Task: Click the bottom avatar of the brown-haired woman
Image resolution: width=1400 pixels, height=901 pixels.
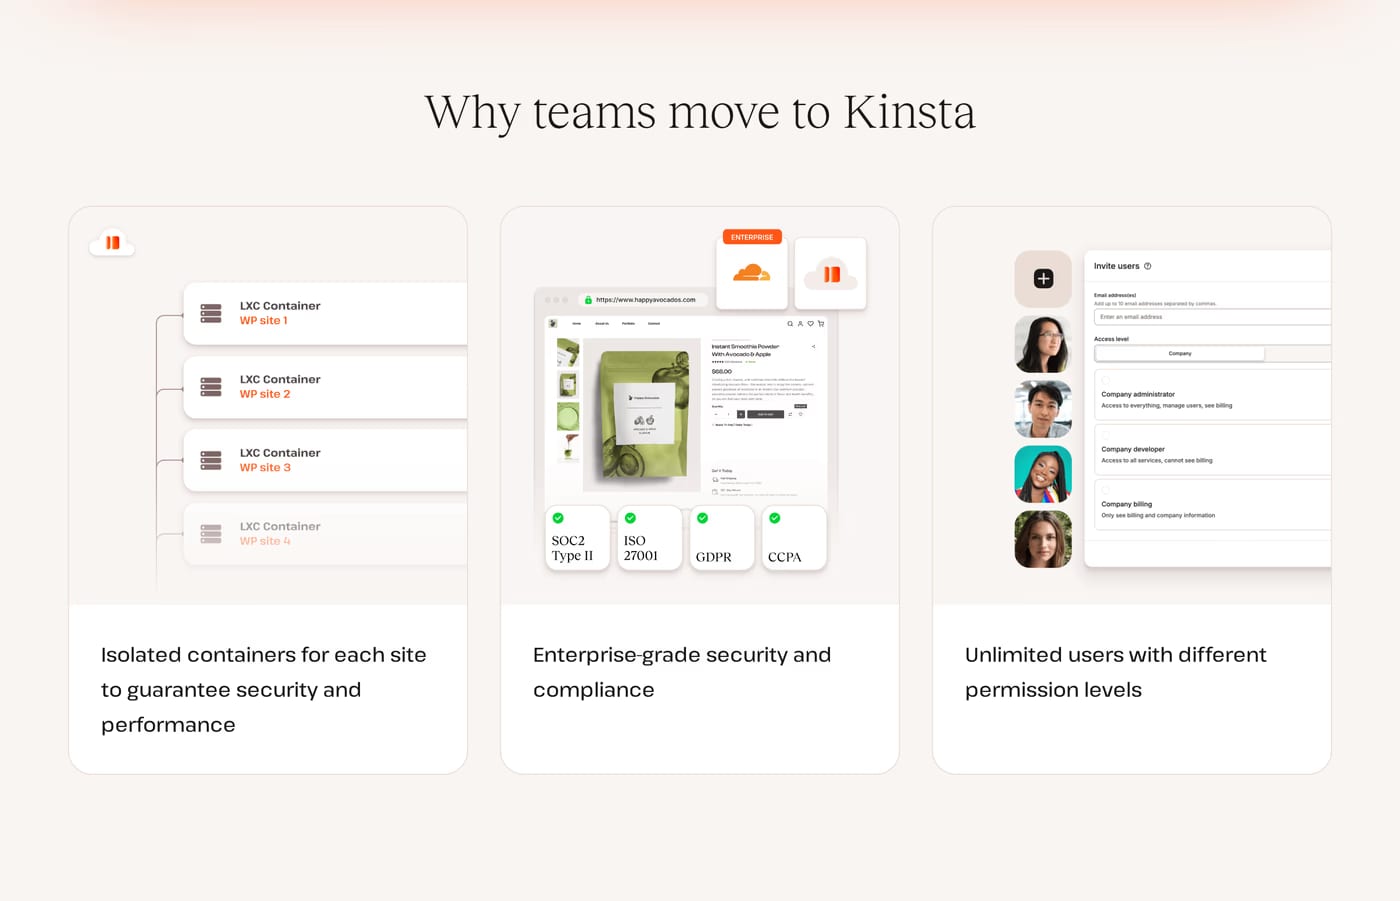Action: 1043,539
